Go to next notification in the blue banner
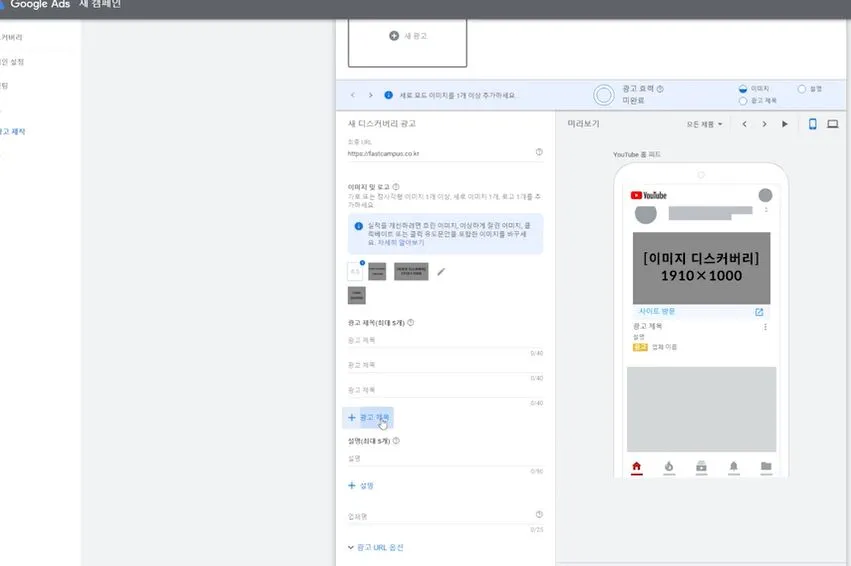851x566 pixels. point(371,95)
